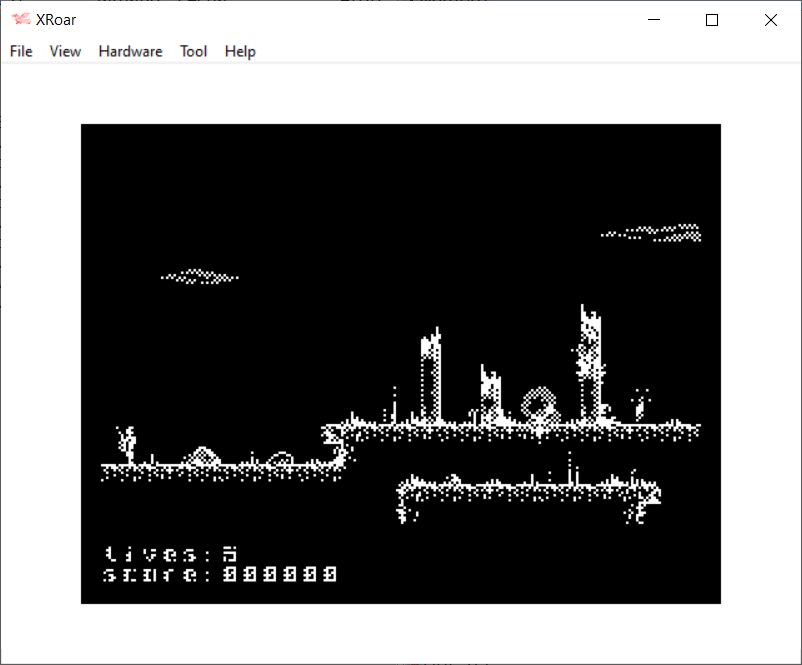The width and height of the screenshot is (802, 665).
Task: Close the XRoar emulator window
Action: (770, 20)
